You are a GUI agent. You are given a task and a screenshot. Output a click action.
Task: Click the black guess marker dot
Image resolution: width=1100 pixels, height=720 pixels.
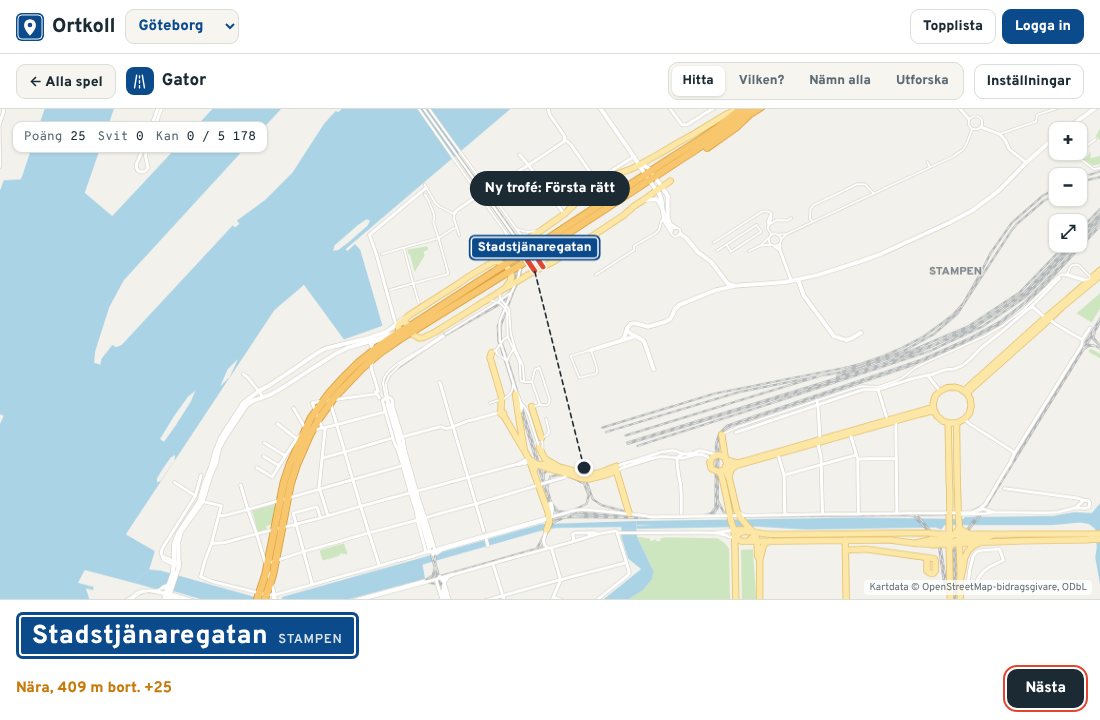(584, 467)
